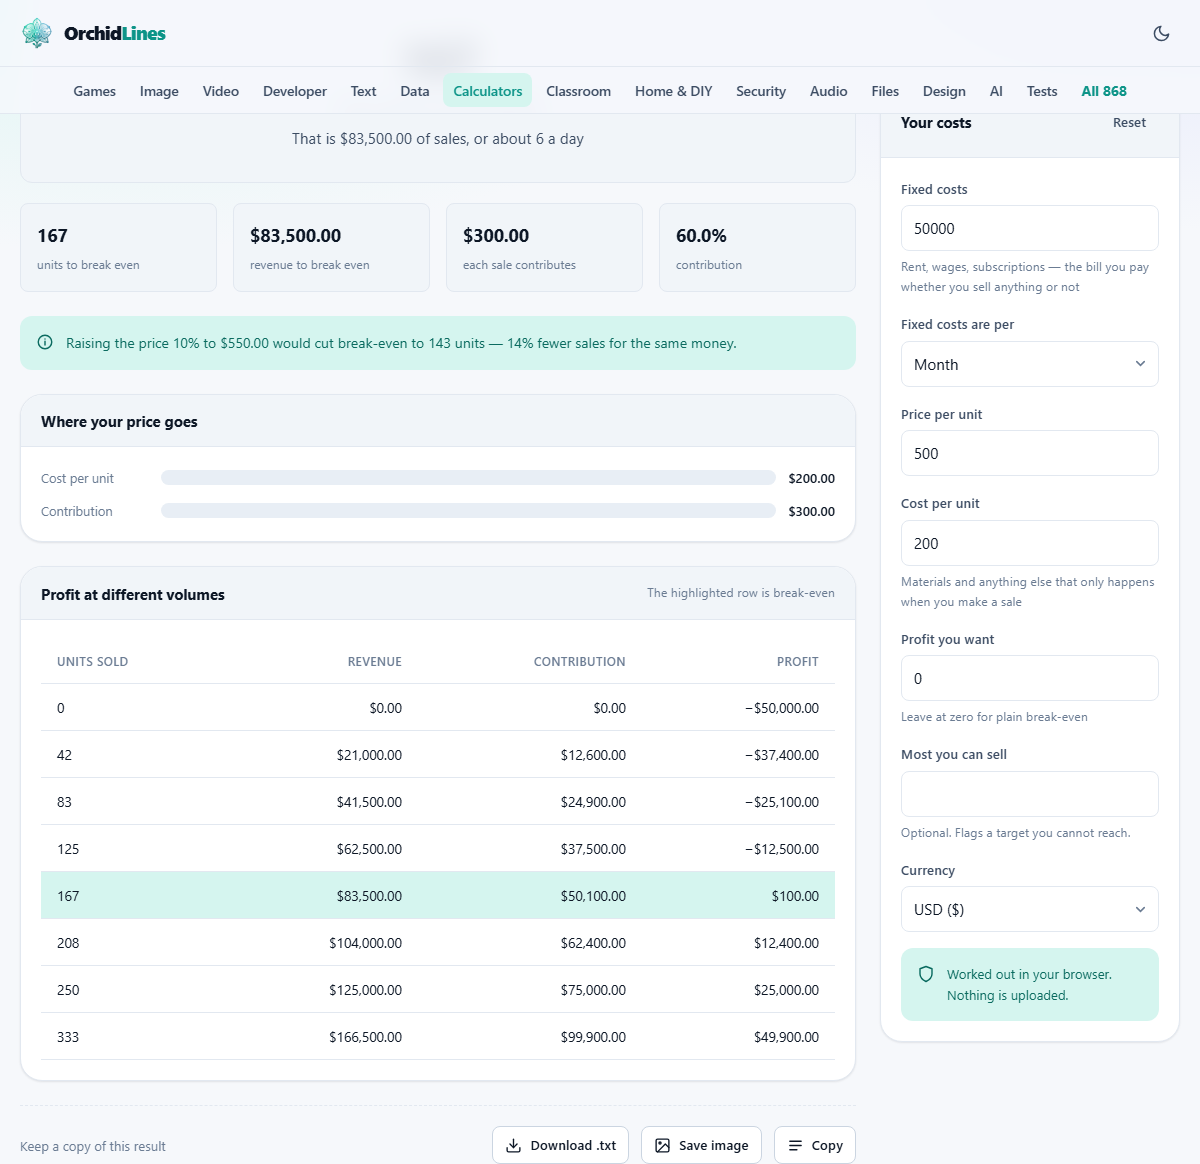Viewport: 1200px width, 1164px height.
Task: Click the Fixed costs input field
Action: tap(1029, 228)
